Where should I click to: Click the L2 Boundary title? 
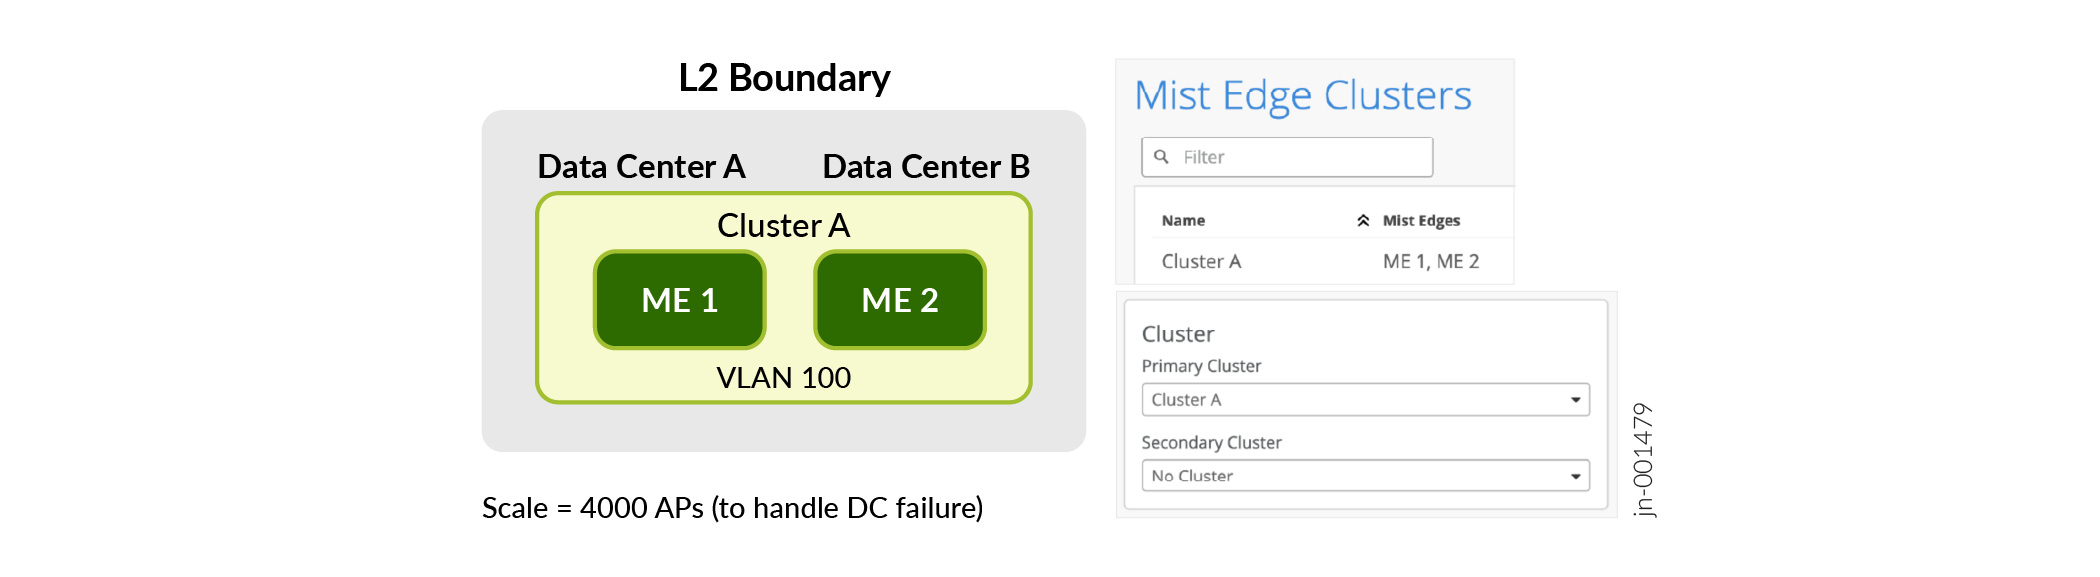coord(784,76)
